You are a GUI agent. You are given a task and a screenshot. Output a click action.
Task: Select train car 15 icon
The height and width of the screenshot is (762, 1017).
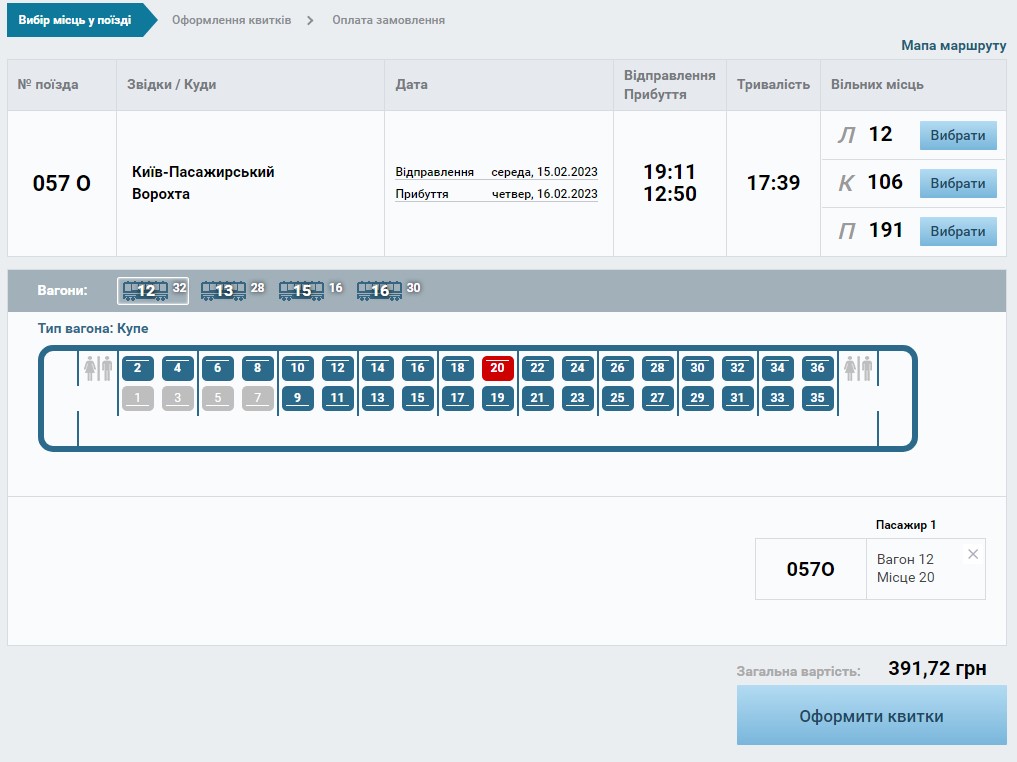[301, 291]
